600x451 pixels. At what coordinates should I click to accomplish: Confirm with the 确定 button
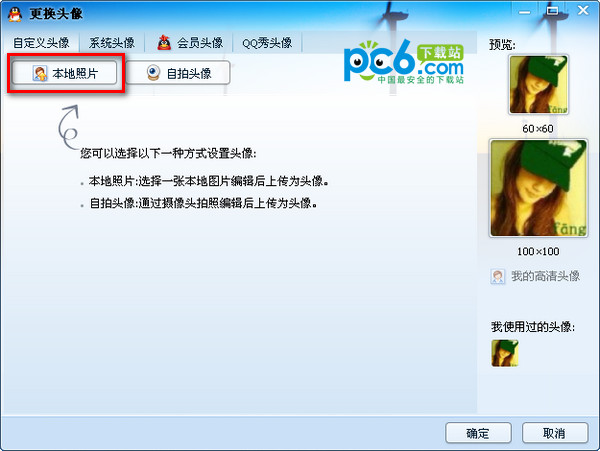coord(478,433)
